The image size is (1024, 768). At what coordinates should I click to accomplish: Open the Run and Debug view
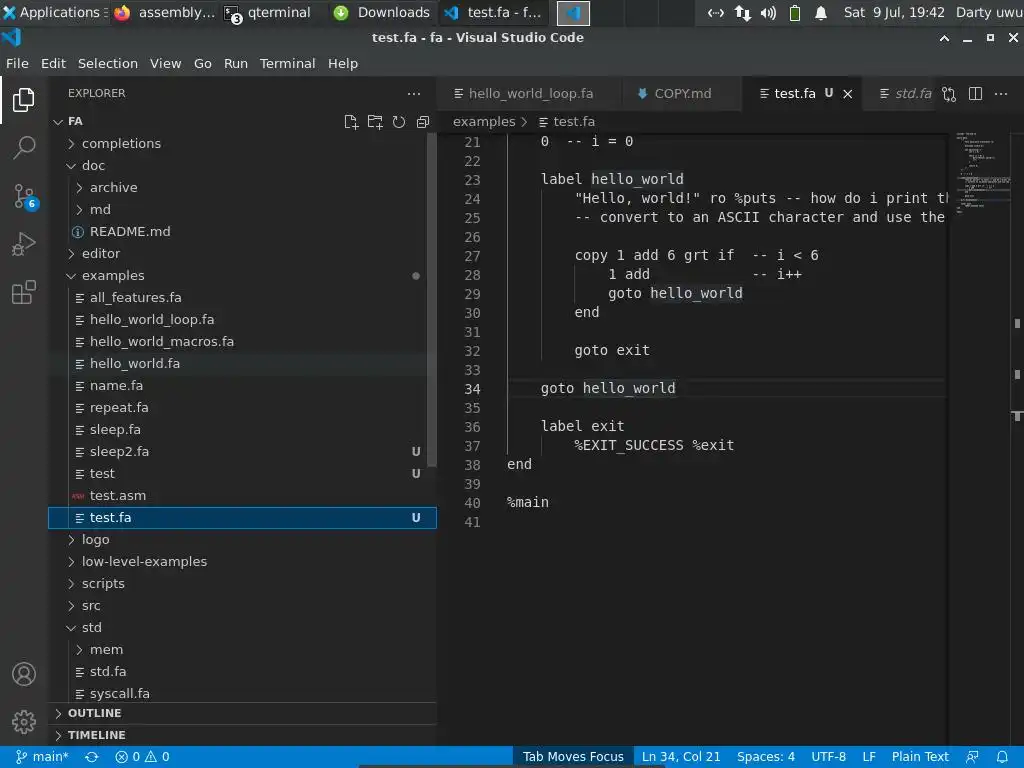point(24,244)
